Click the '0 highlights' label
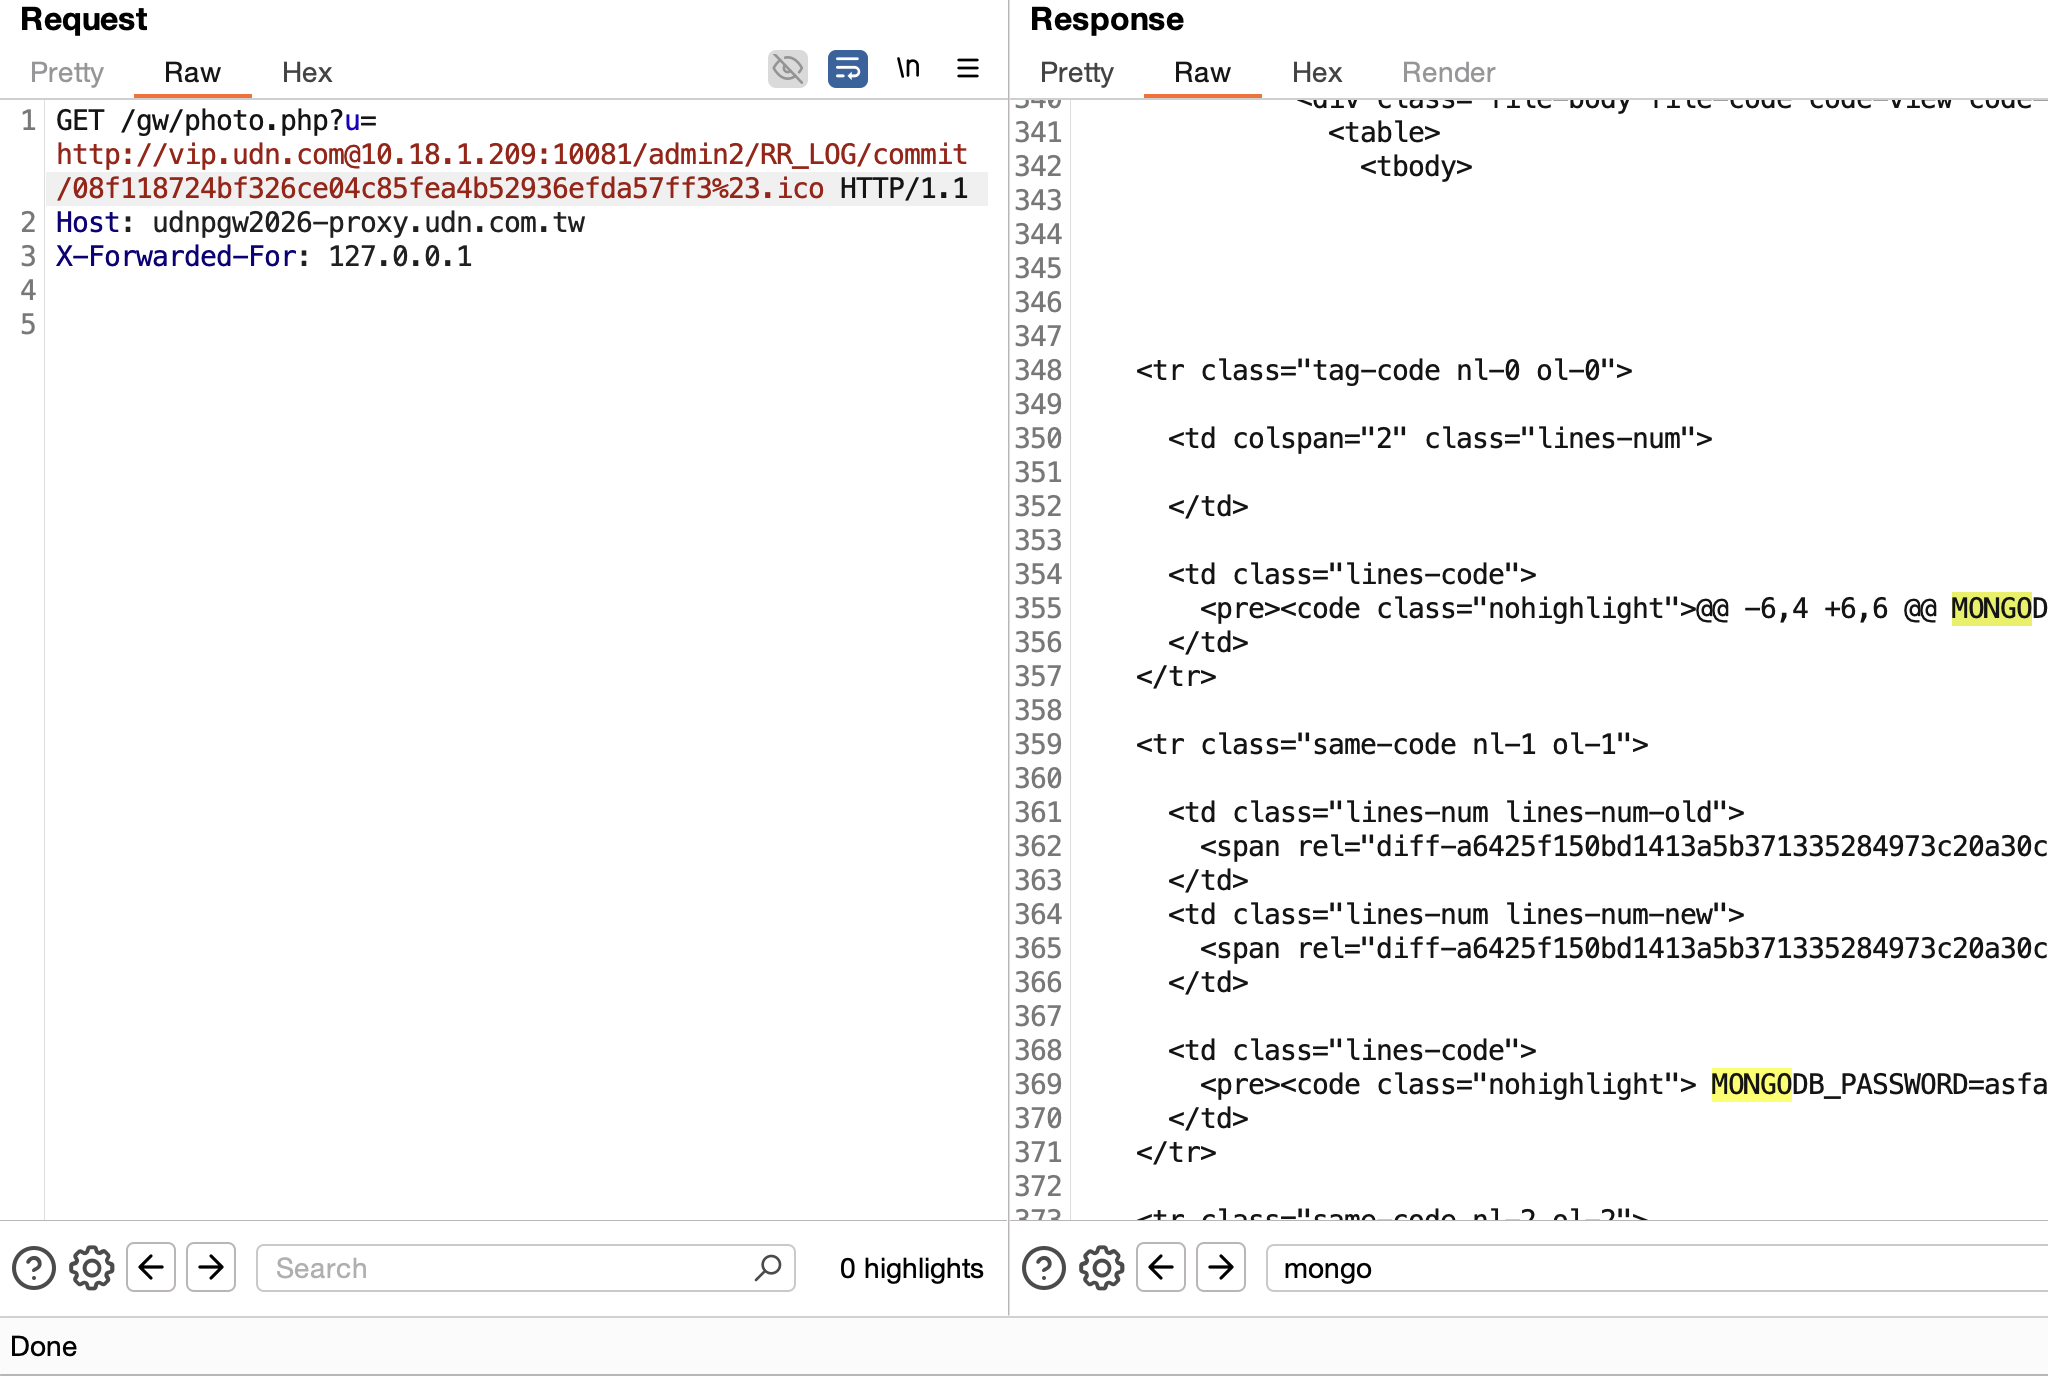 pyautogui.click(x=912, y=1268)
